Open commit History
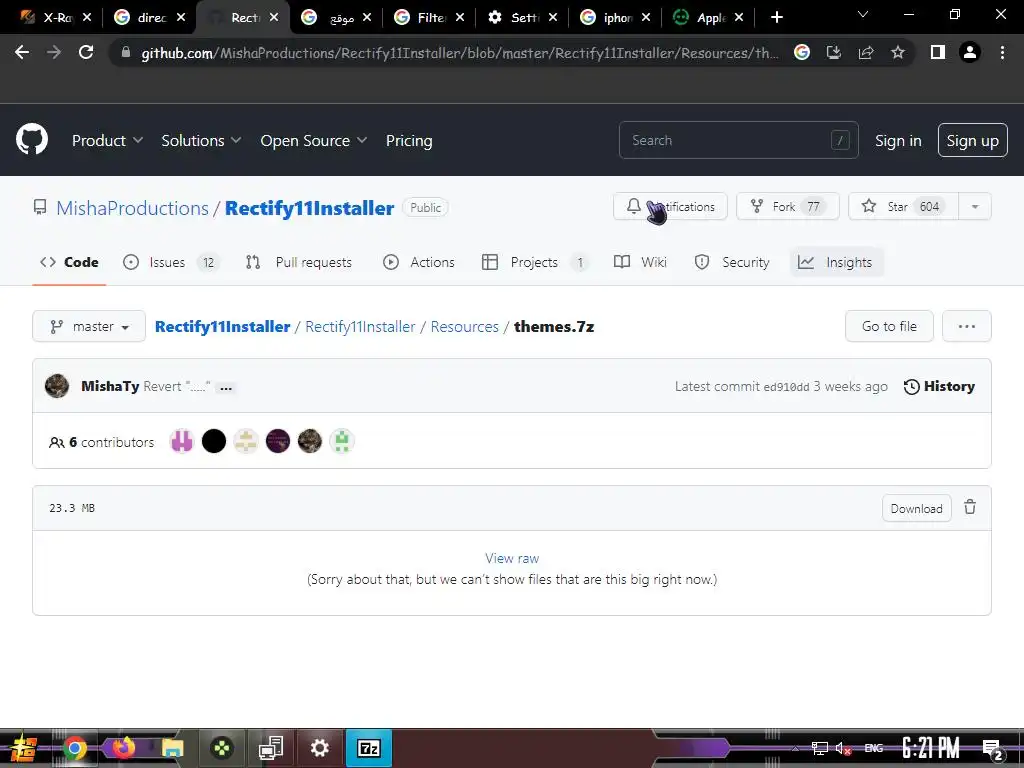Viewport: 1024px width, 768px height. coord(939,386)
